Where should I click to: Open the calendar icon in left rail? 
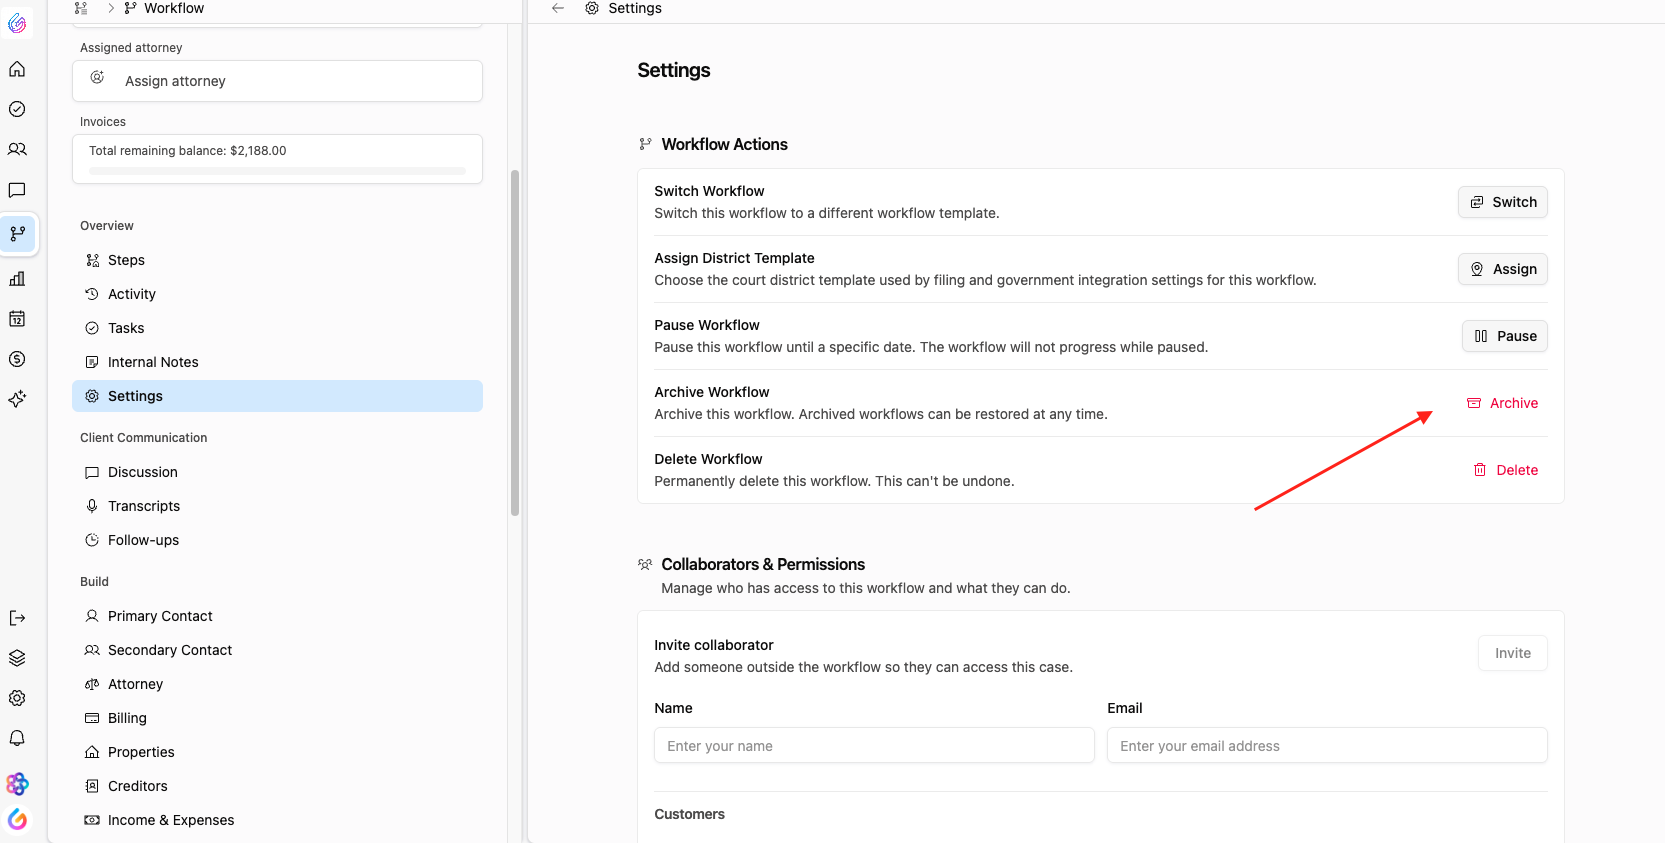point(17,319)
